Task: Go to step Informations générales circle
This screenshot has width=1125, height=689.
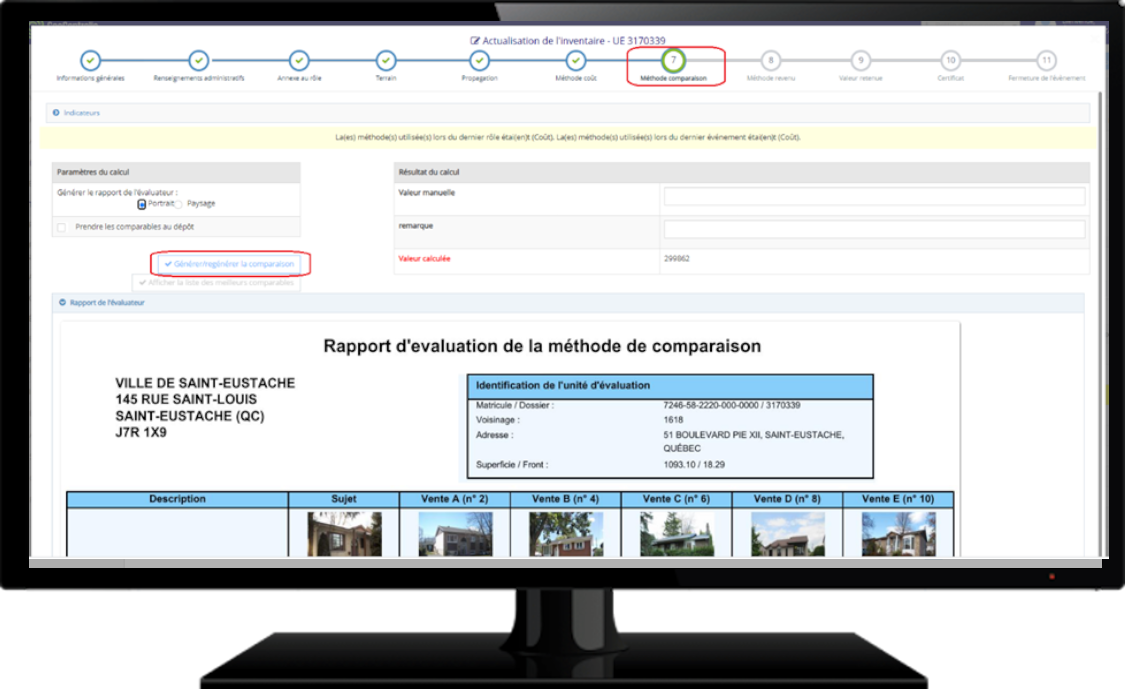Action: pyautogui.click(x=90, y=60)
